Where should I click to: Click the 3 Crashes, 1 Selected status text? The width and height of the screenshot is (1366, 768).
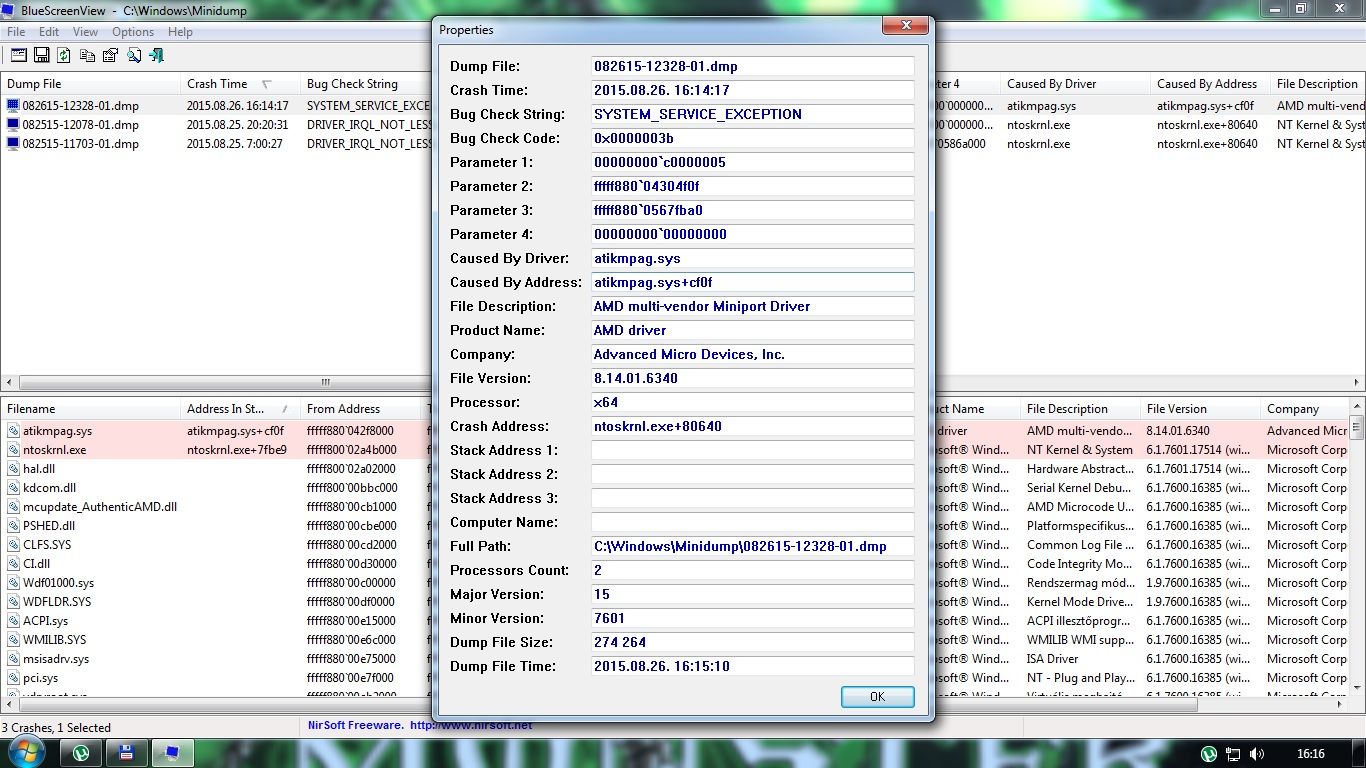(x=56, y=727)
